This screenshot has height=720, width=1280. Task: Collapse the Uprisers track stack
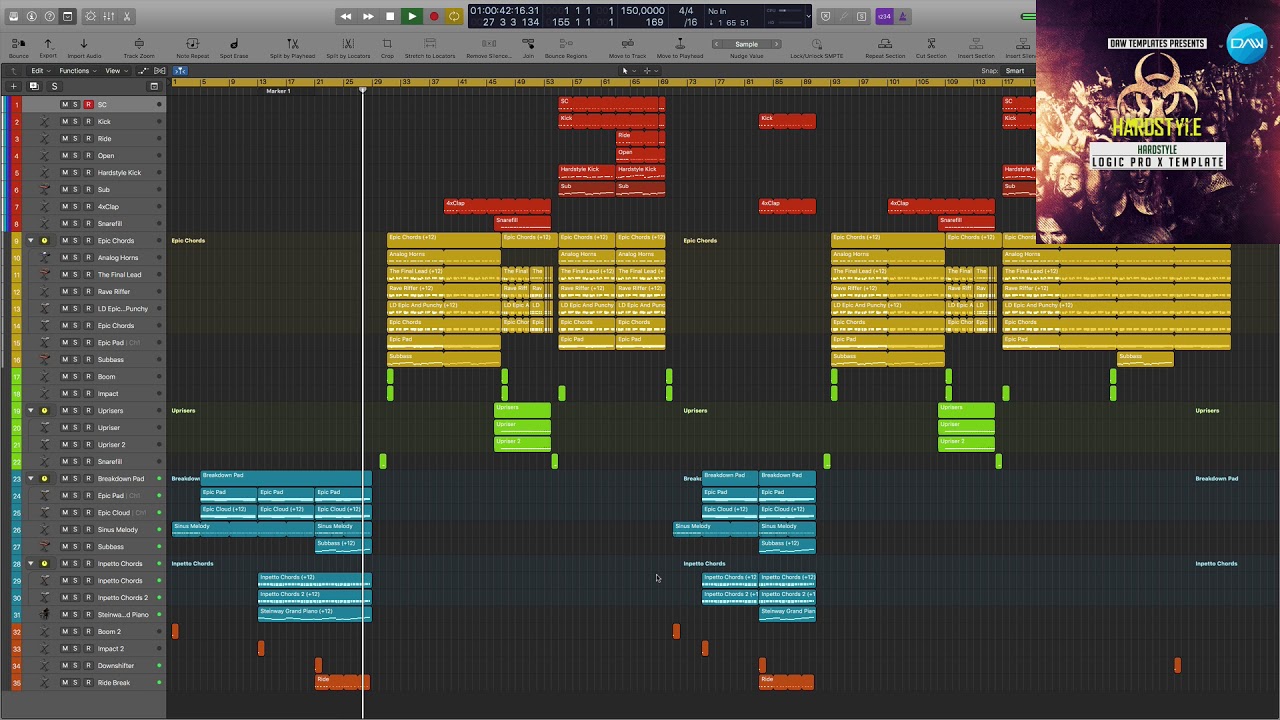tap(30, 411)
